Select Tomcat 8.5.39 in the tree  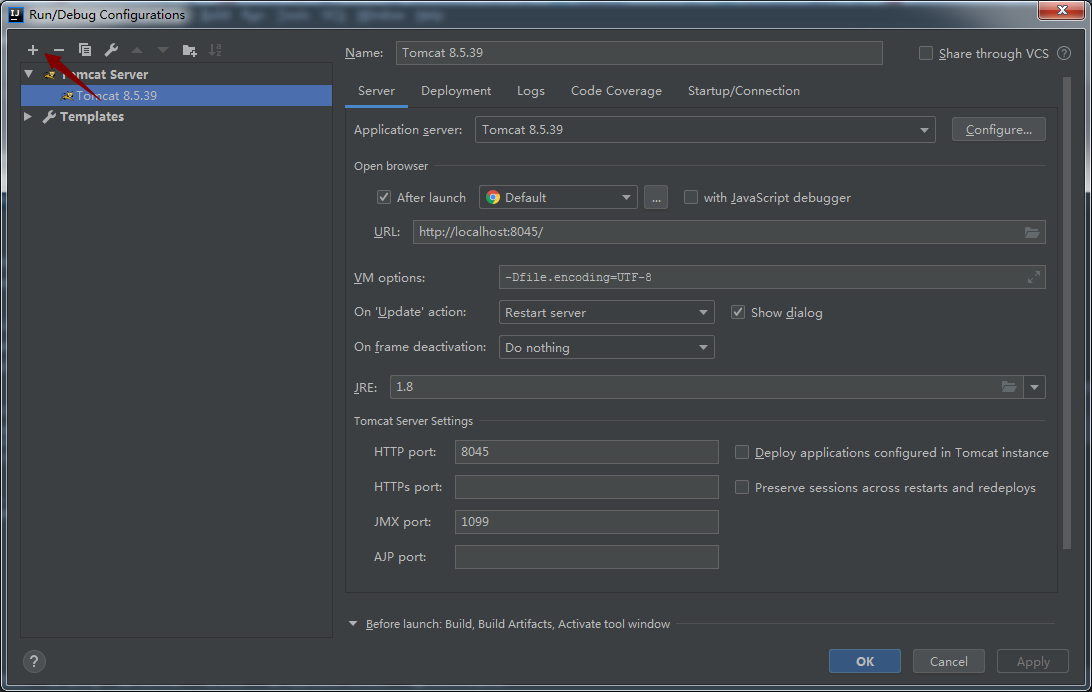coord(176,95)
